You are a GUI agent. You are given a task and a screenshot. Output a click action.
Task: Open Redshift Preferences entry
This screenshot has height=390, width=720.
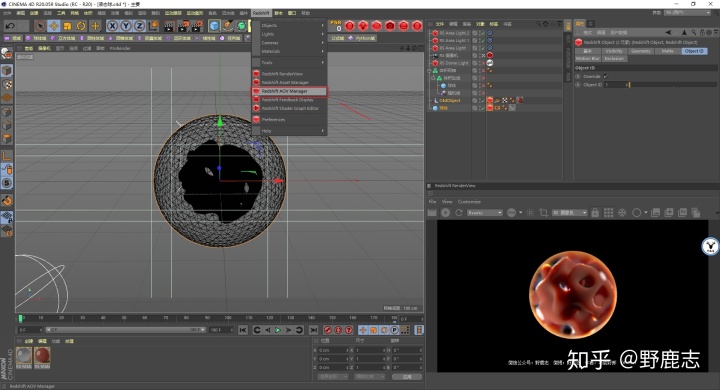290,119
